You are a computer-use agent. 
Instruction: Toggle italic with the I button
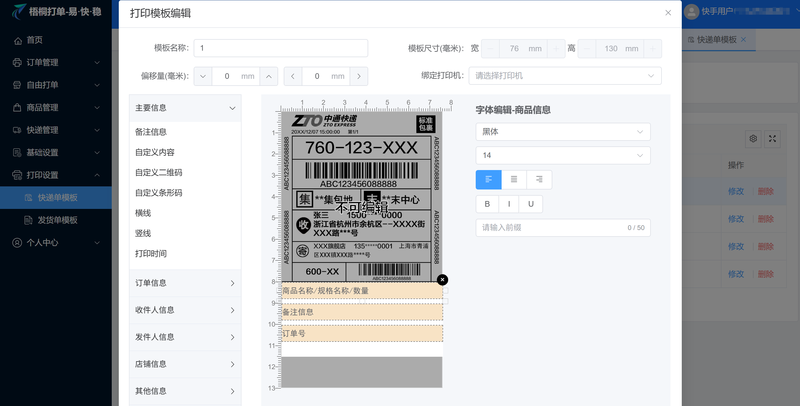point(509,204)
